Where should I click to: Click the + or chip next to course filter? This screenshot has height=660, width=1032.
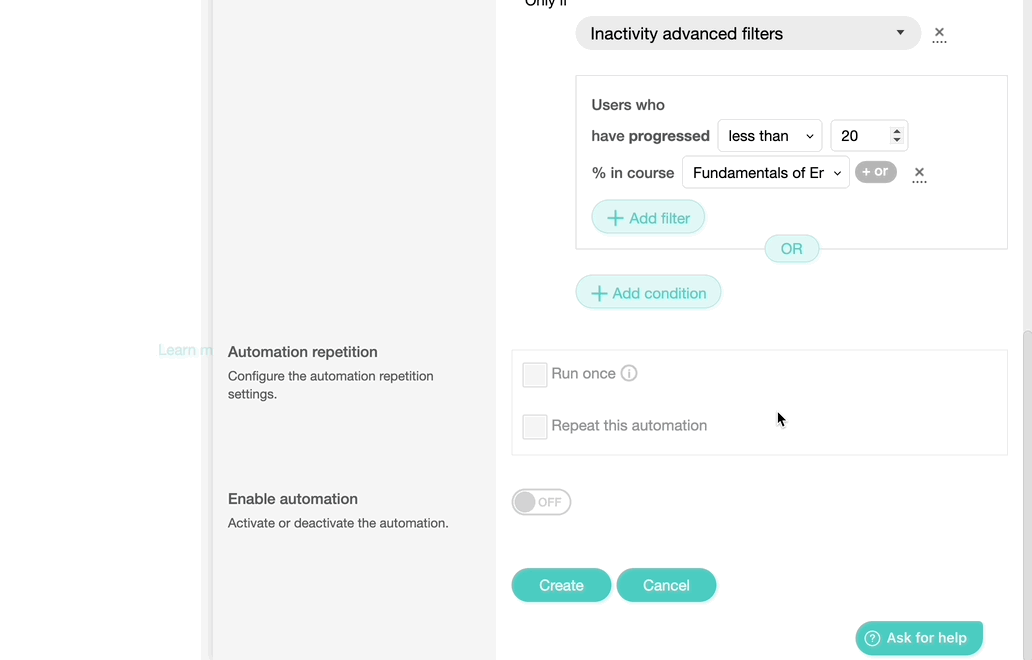(x=875, y=171)
